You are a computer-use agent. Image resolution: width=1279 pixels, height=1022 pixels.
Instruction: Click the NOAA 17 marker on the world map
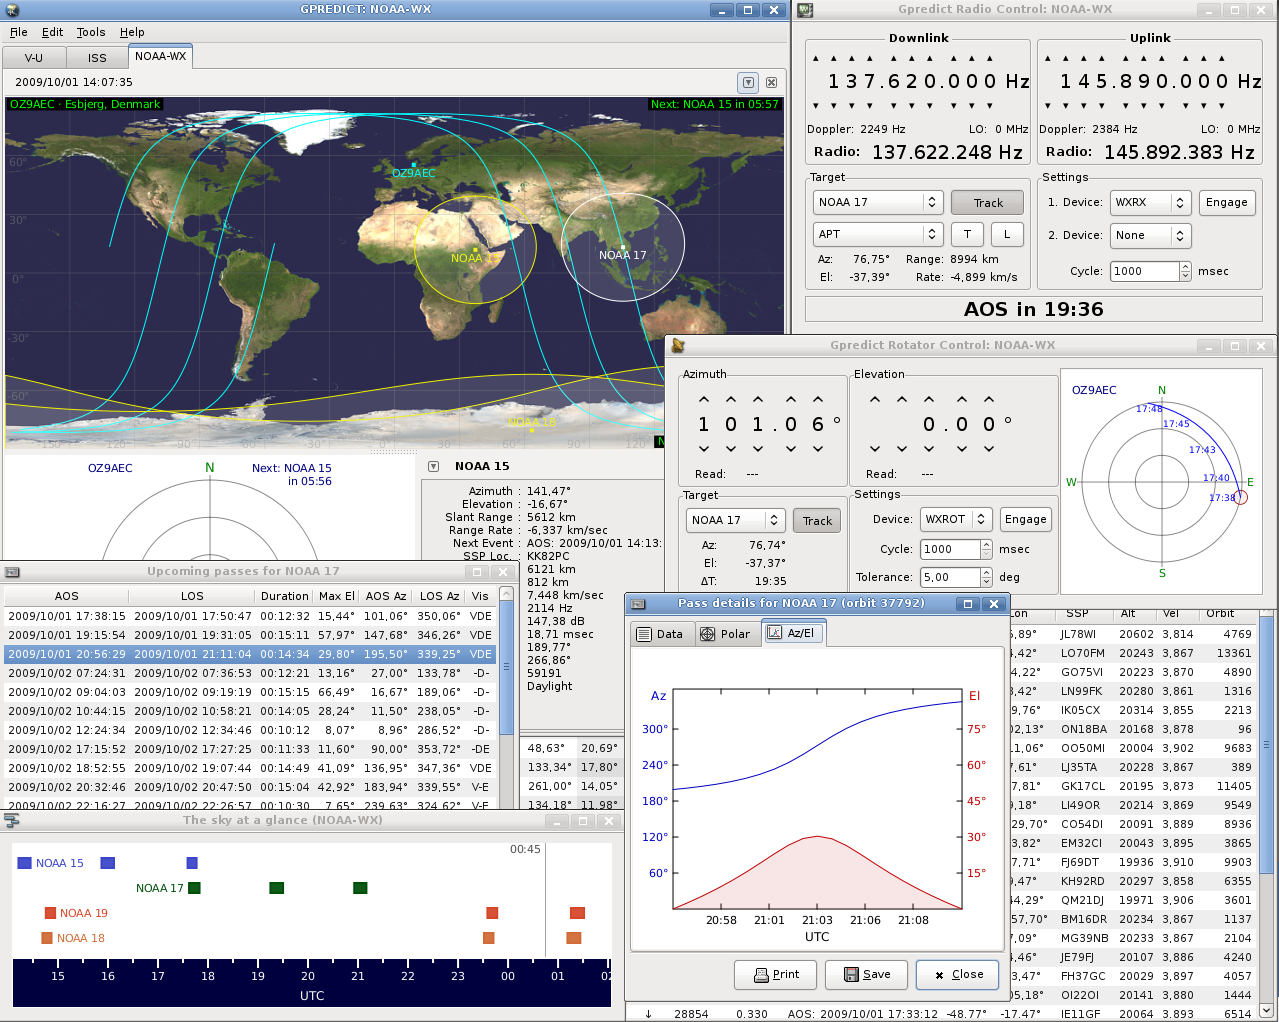(x=622, y=247)
